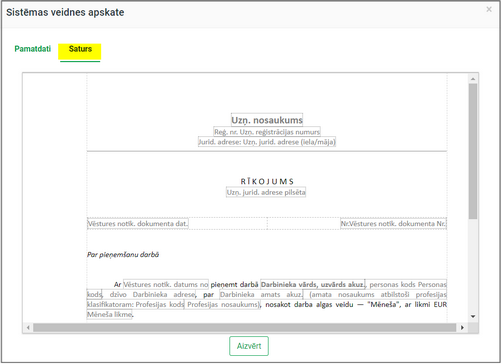The height and width of the screenshot is (364, 501).
Task: Click 'Reģ. nr. Uzņ. reģistrācijas numurs' field
Action: point(267,132)
